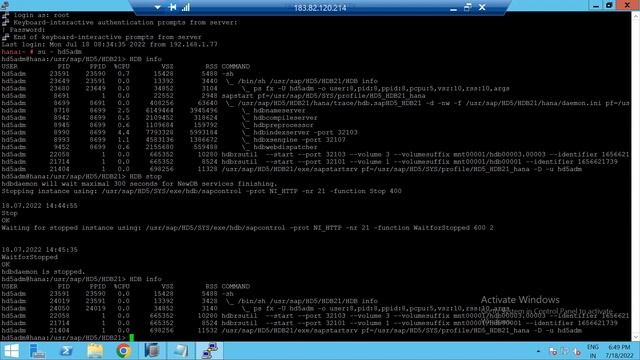
Task: Switch the ENG IN input language
Action: tap(593, 351)
